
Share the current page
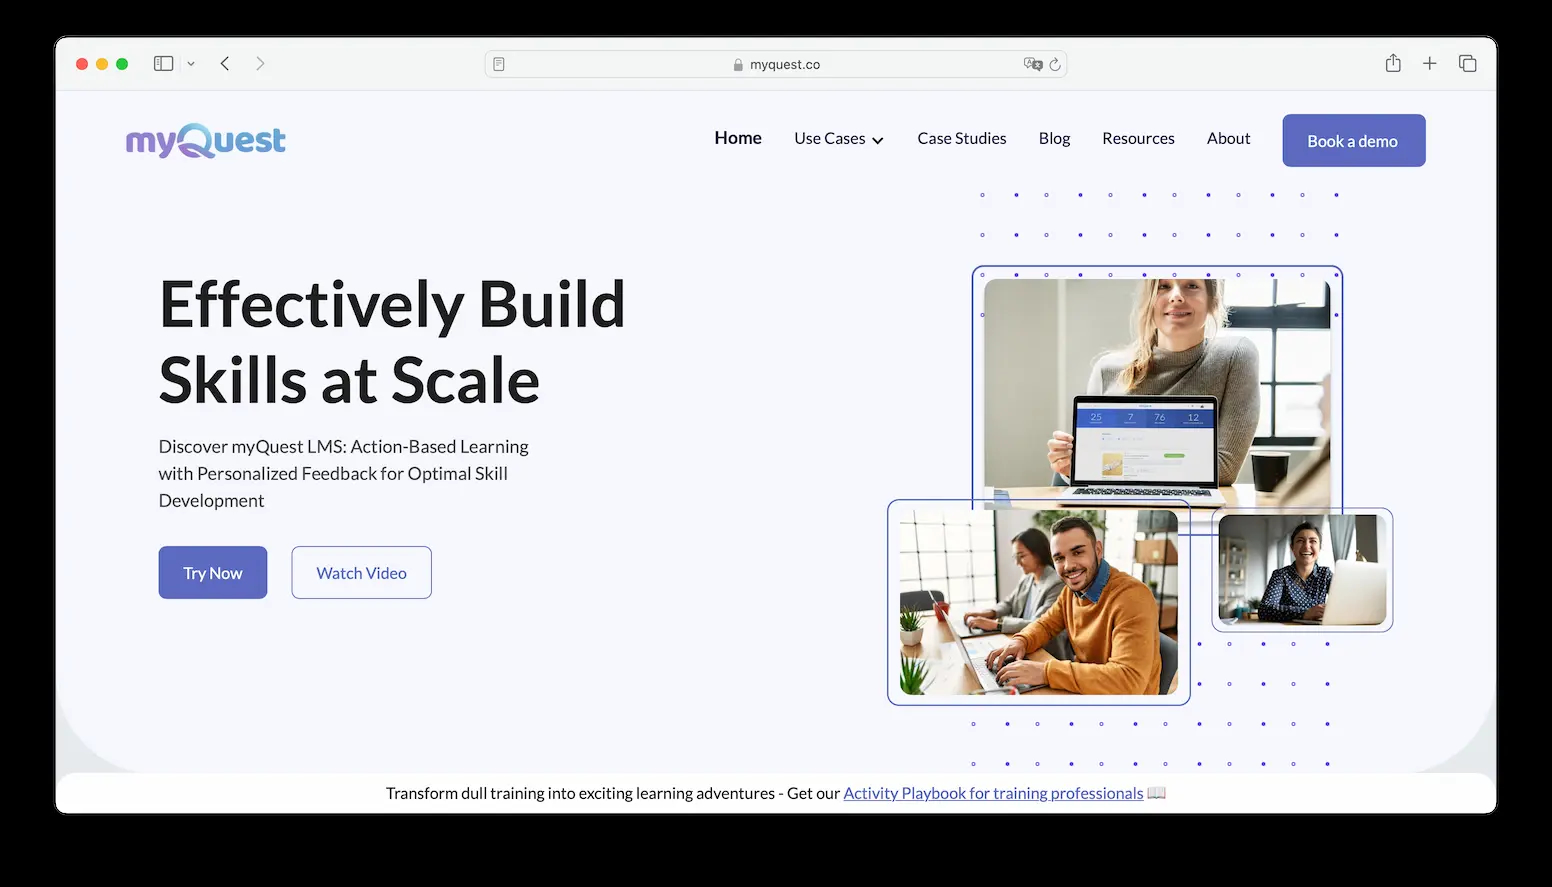tap(1392, 62)
